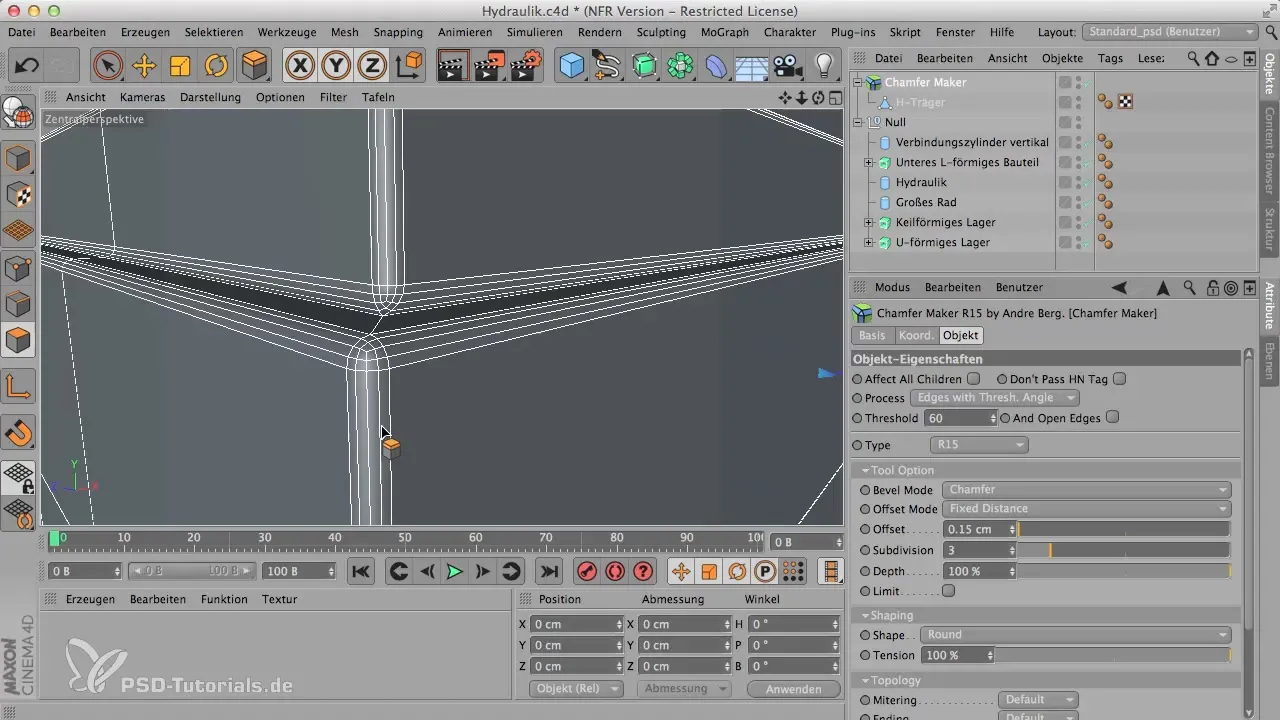The width and height of the screenshot is (1280, 720).
Task: Toggle X axis lock
Action: click(300, 66)
